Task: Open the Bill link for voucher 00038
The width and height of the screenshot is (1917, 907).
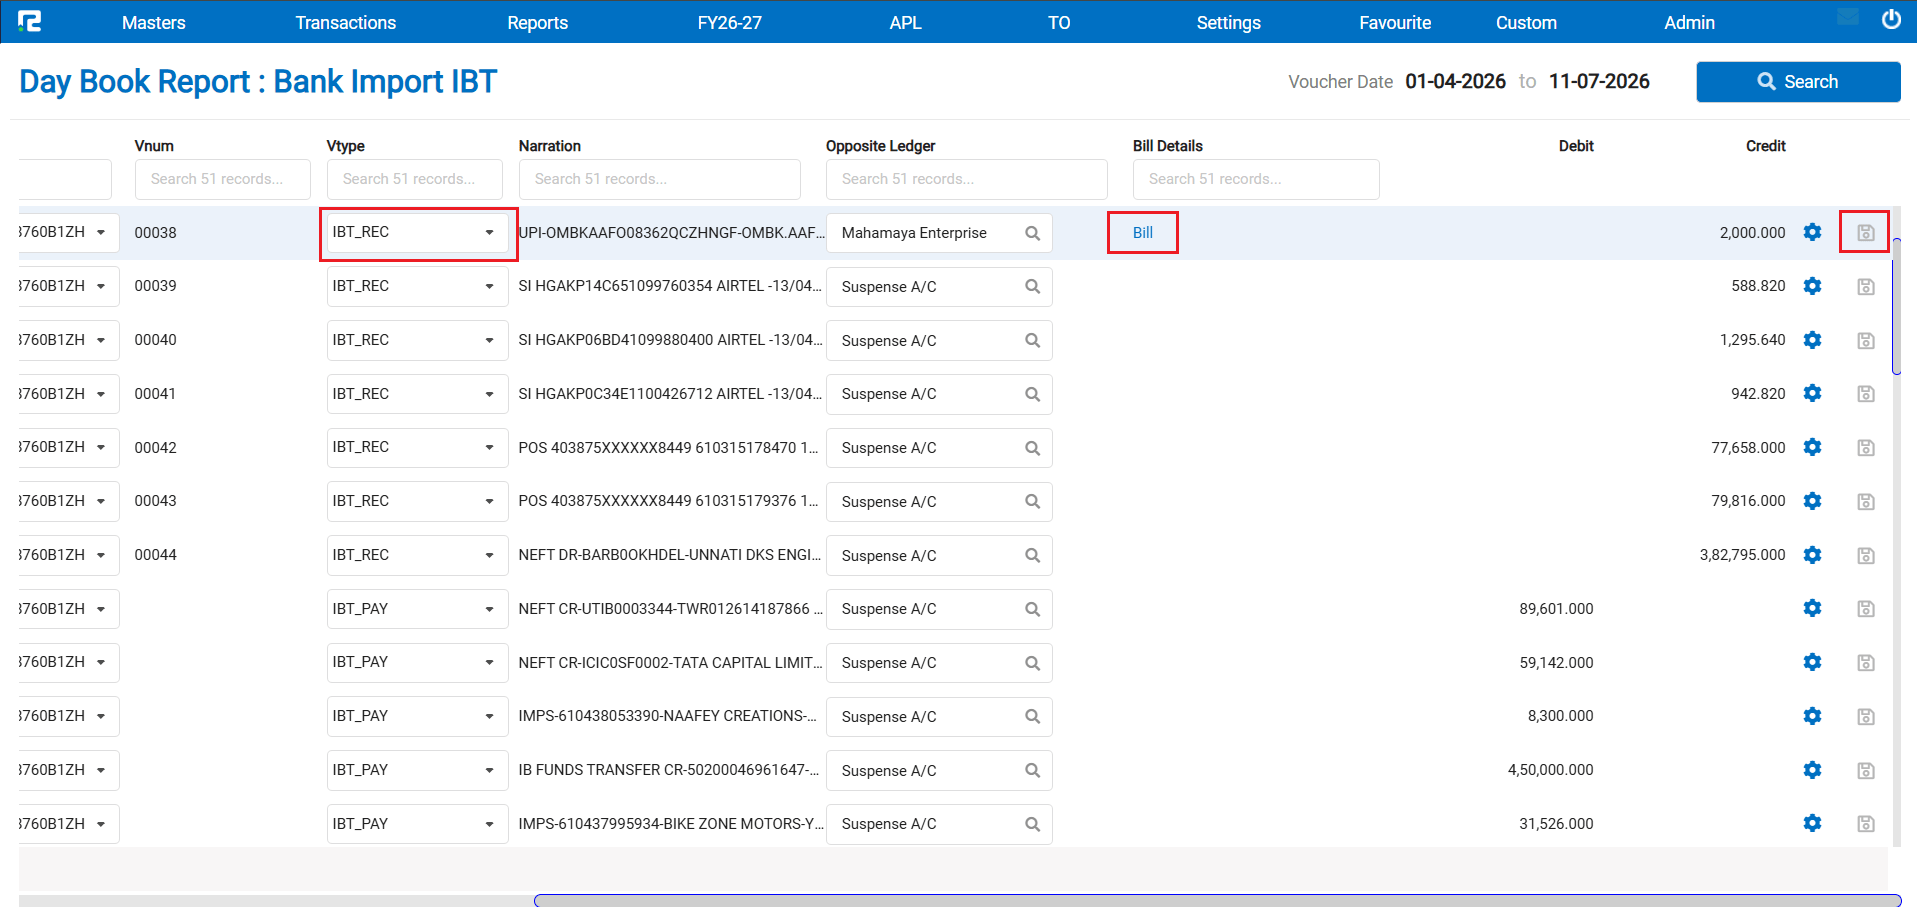Action: [x=1142, y=232]
